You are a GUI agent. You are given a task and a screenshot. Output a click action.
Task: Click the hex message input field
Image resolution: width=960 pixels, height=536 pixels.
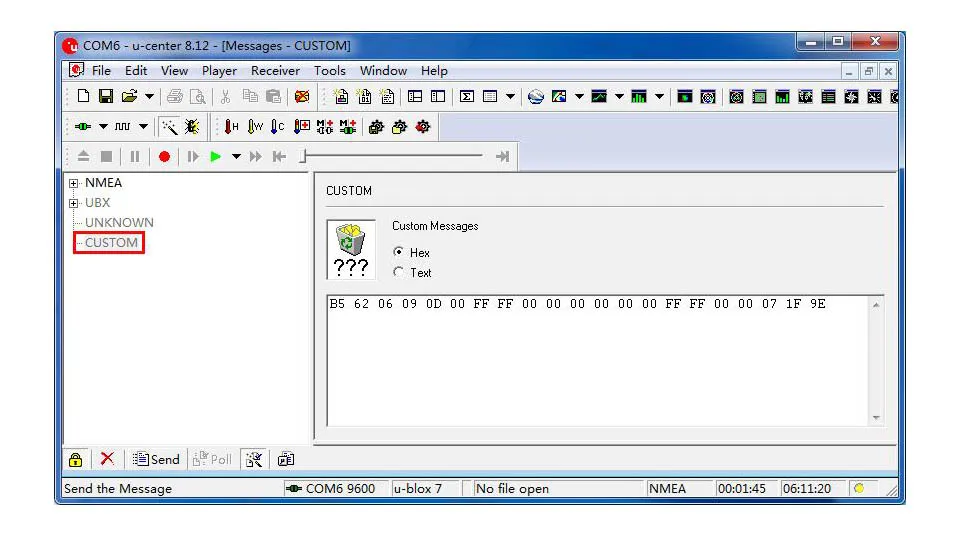[598, 361]
